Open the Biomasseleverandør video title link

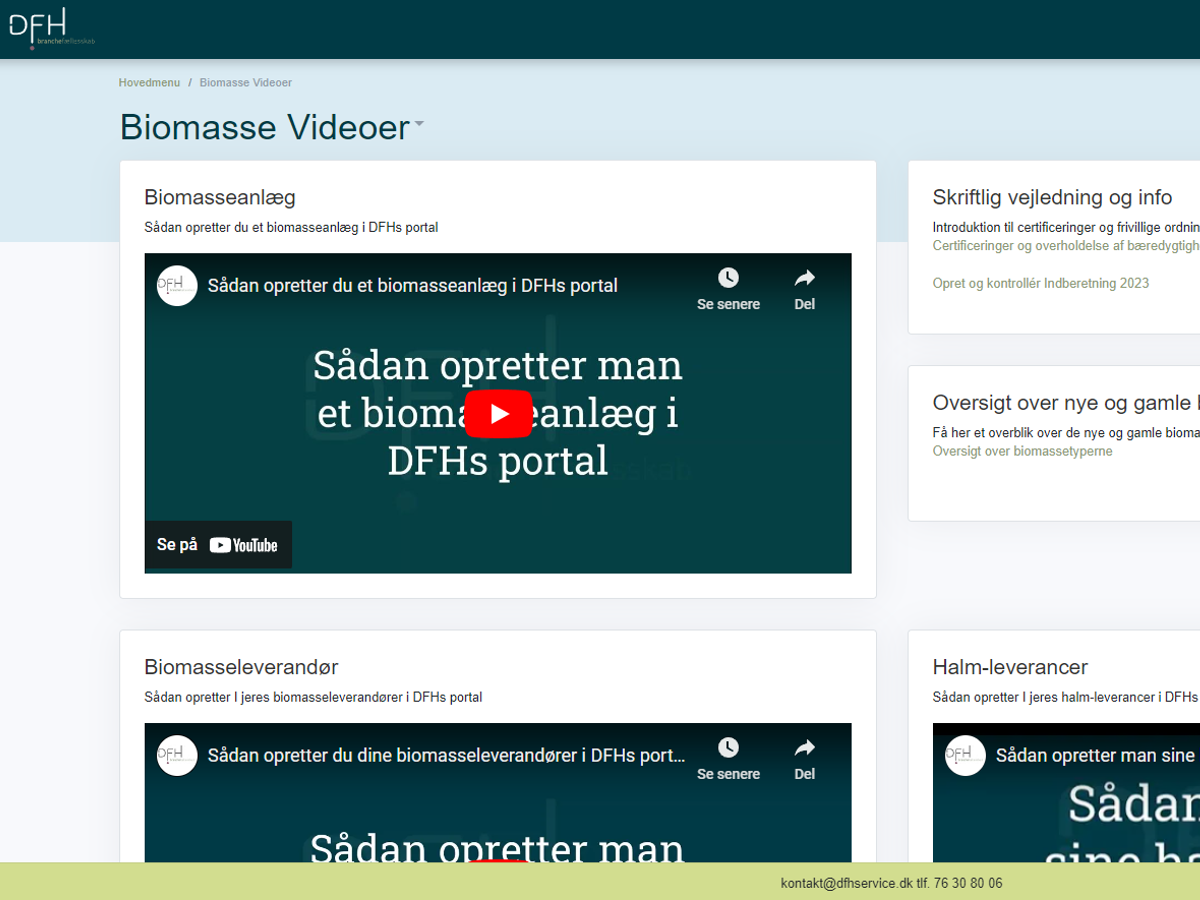tap(446, 756)
